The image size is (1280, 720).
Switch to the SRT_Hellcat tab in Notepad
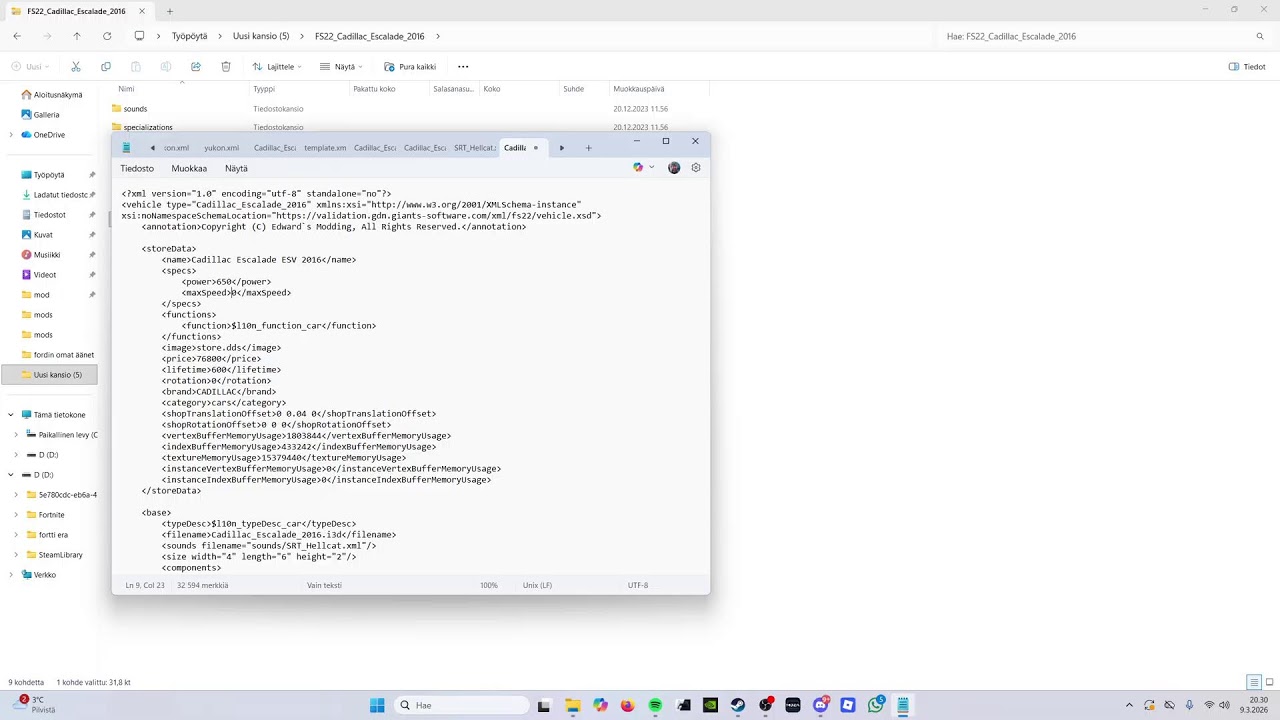475,148
